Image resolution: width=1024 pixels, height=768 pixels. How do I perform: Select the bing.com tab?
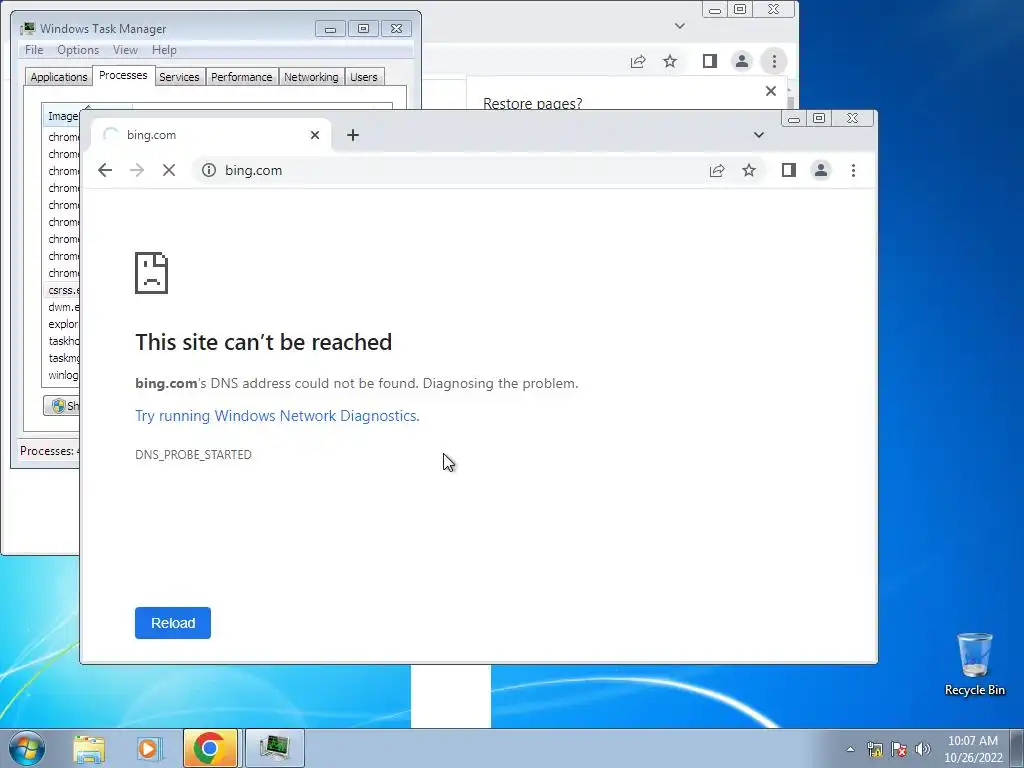(209, 135)
